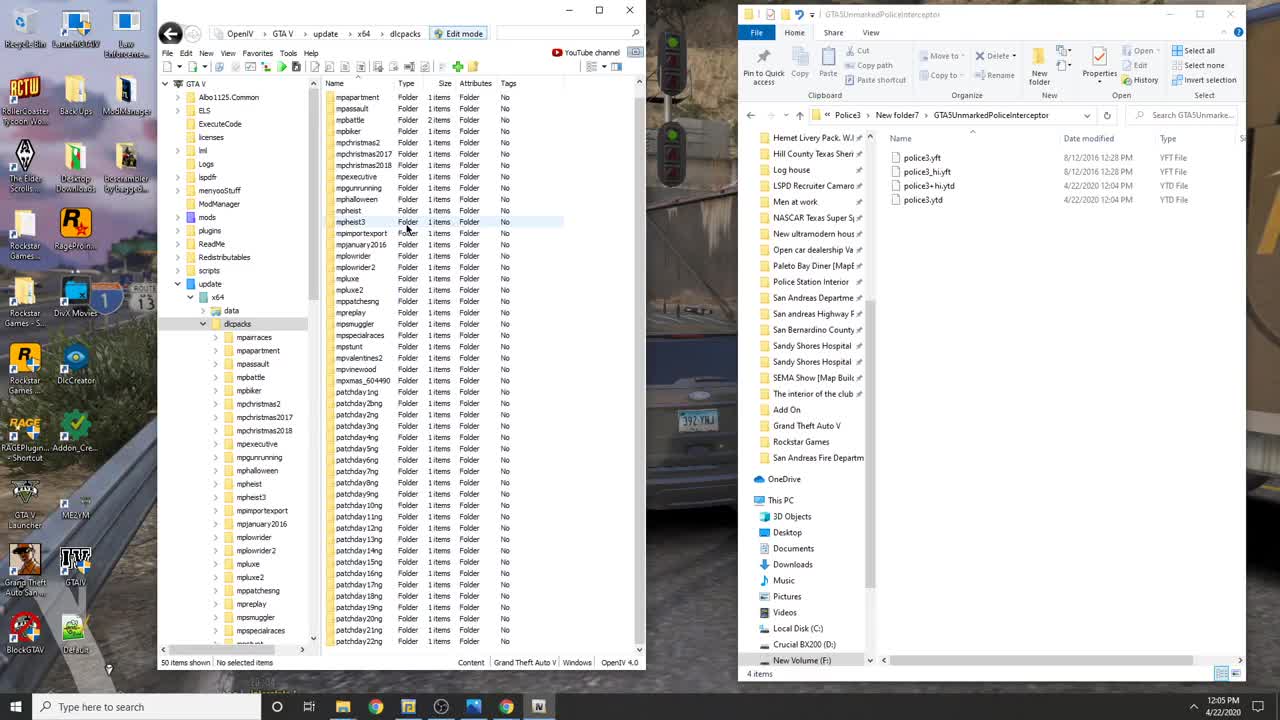Select mpheist3 row in OpenIV file list

click(x=443, y=222)
